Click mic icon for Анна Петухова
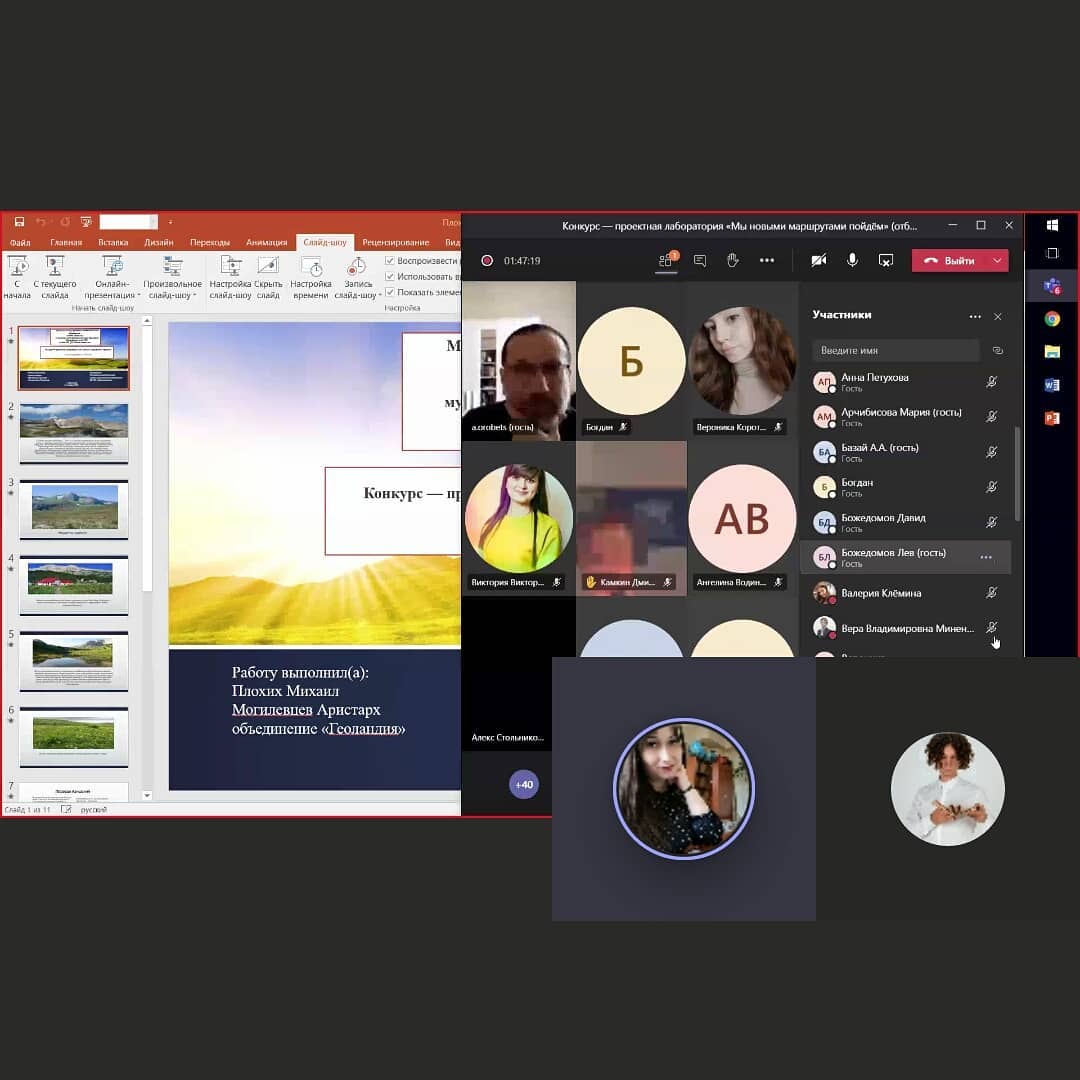 991,382
